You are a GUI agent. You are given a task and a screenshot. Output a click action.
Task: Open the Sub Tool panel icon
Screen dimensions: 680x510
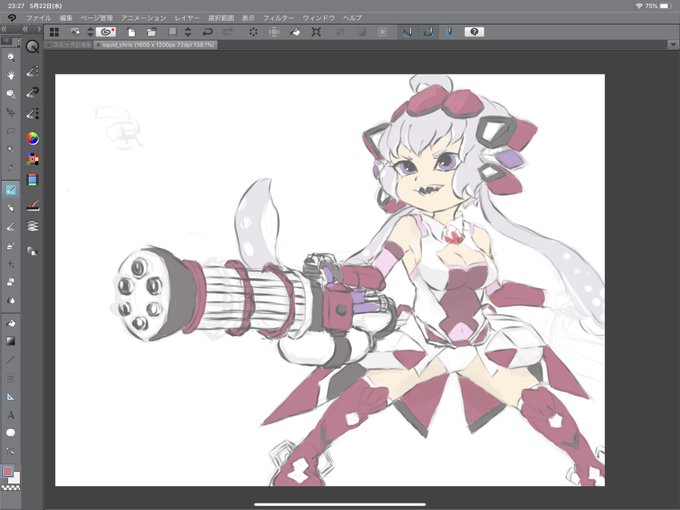(33, 72)
